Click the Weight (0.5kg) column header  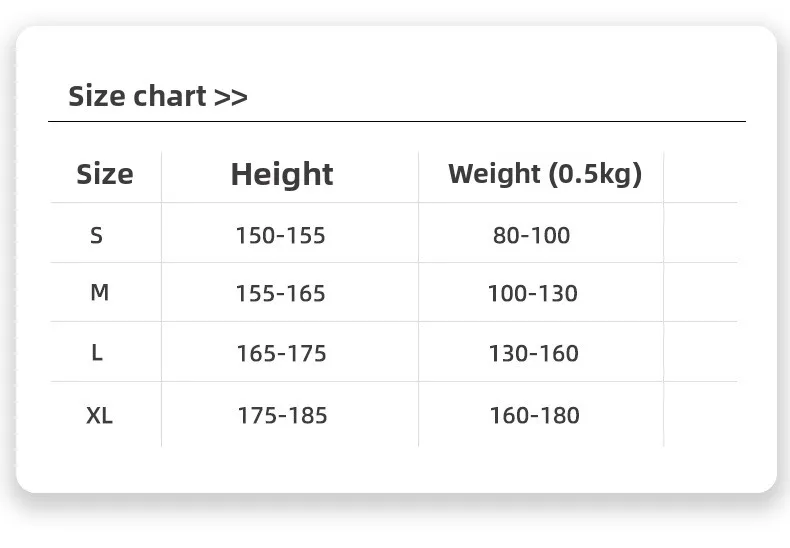click(x=544, y=173)
